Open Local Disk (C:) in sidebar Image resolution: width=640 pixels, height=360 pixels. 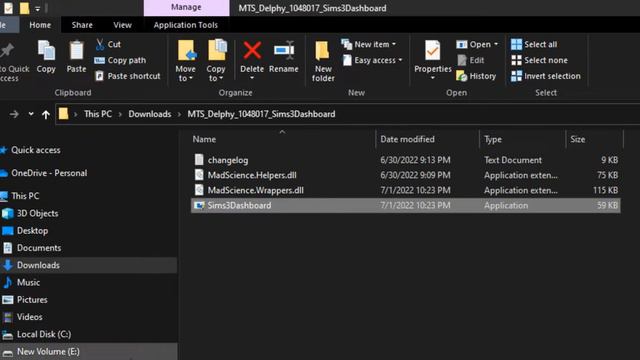[44, 334]
